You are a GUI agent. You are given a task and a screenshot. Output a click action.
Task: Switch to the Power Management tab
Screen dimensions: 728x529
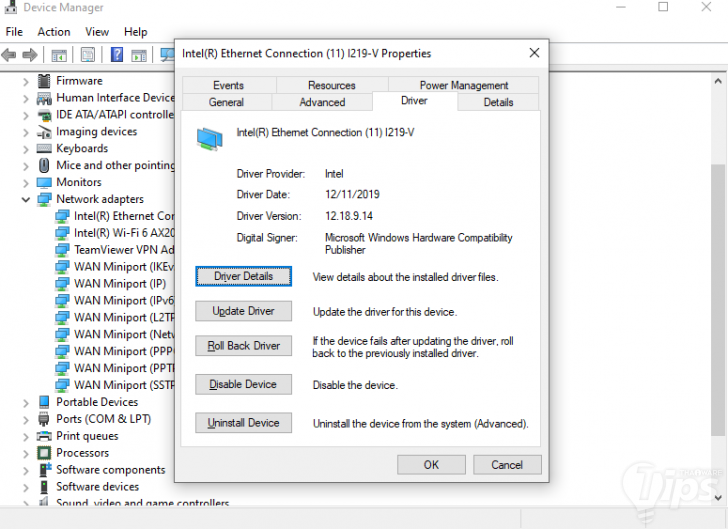(x=464, y=85)
